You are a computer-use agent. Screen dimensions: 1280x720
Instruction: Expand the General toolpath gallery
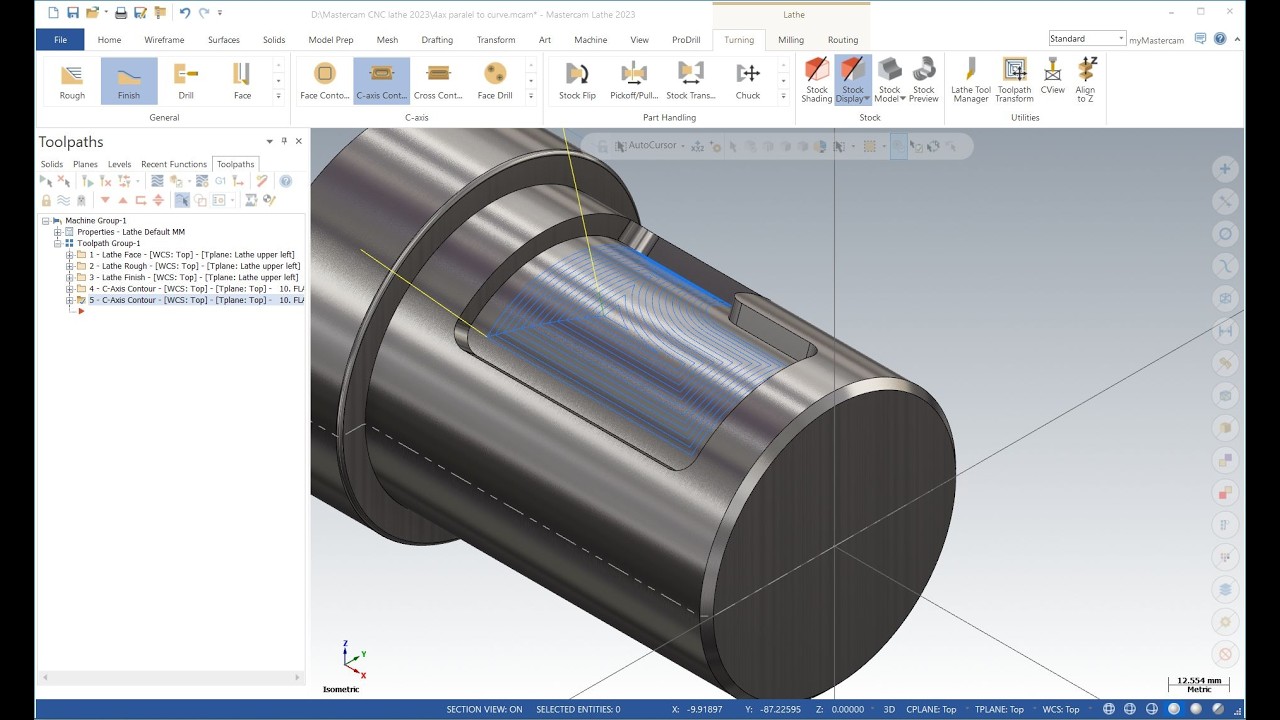(279, 96)
